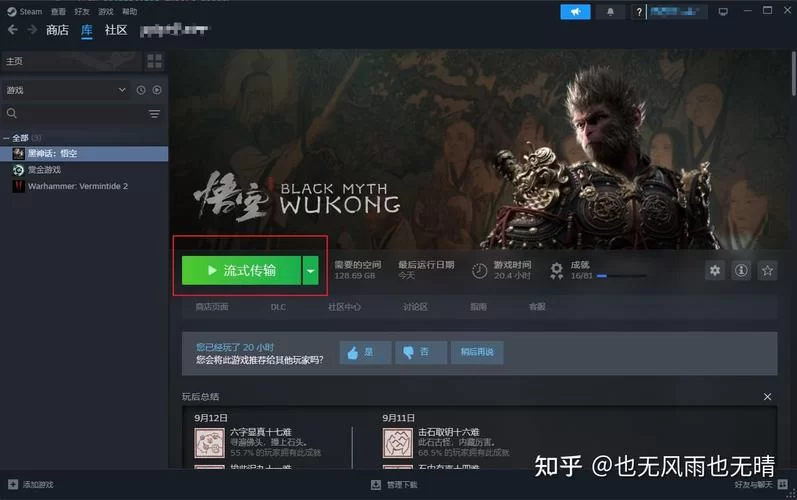Click the 9月11日 date heading

click(398, 418)
